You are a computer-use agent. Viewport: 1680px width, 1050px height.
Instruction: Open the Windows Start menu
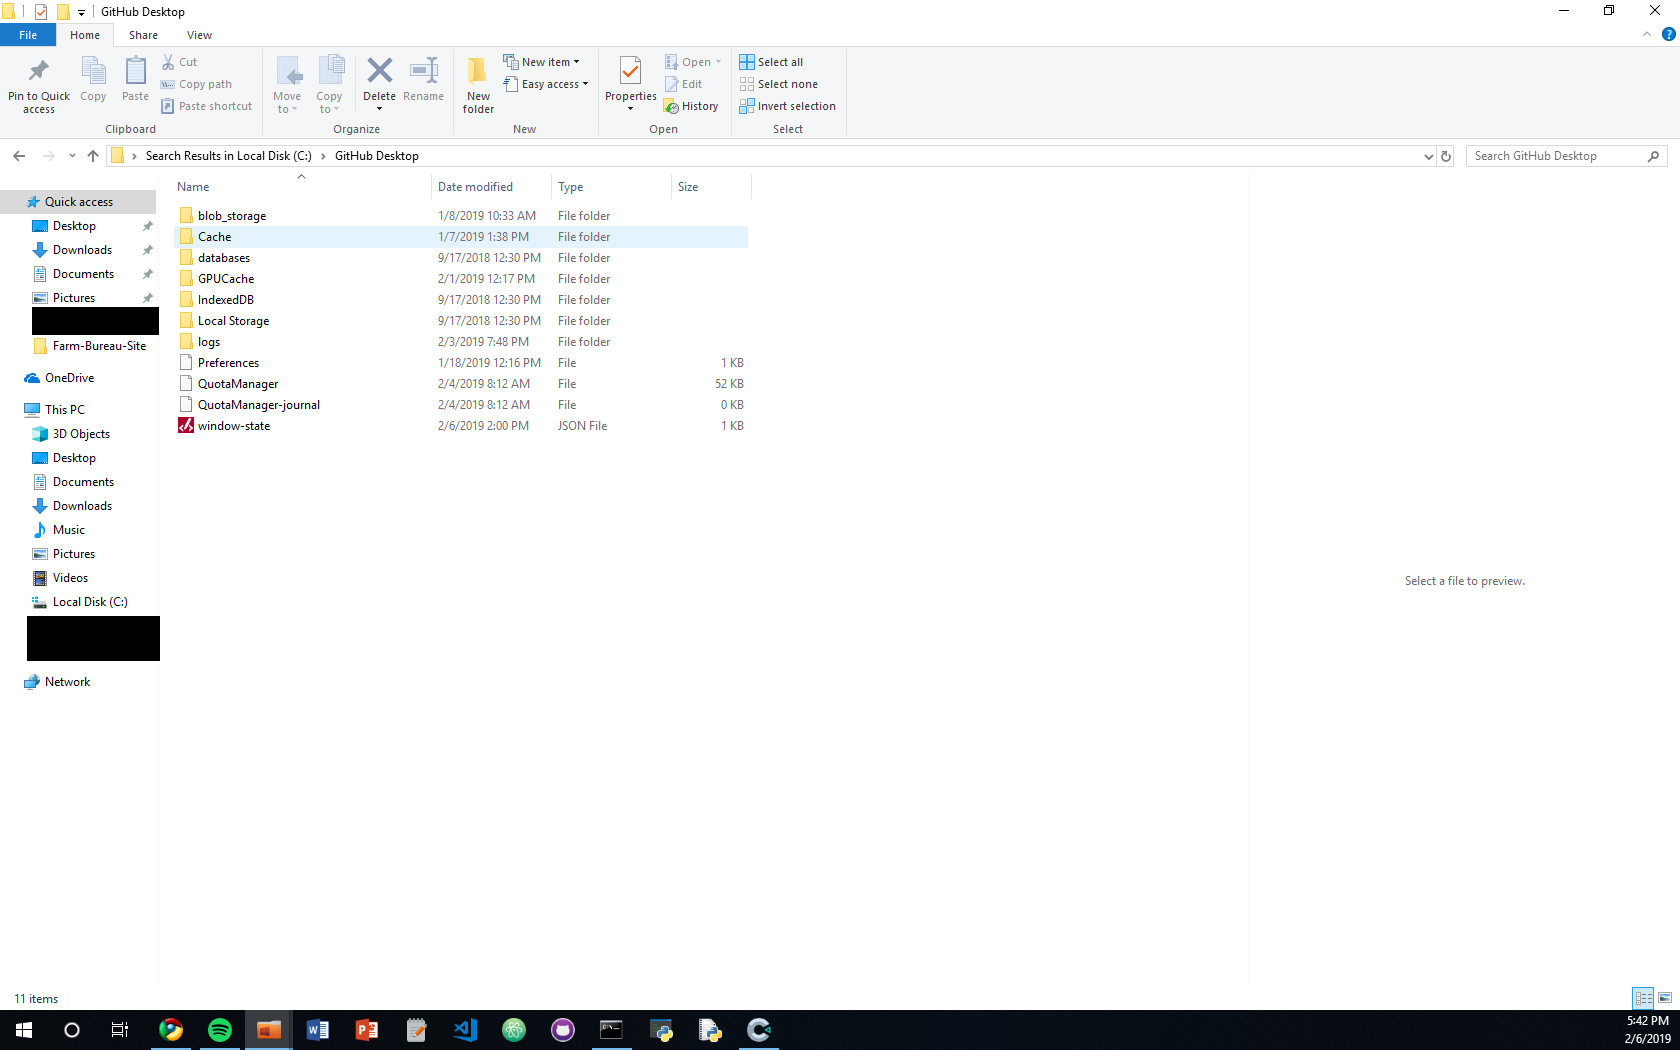(24, 1030)
